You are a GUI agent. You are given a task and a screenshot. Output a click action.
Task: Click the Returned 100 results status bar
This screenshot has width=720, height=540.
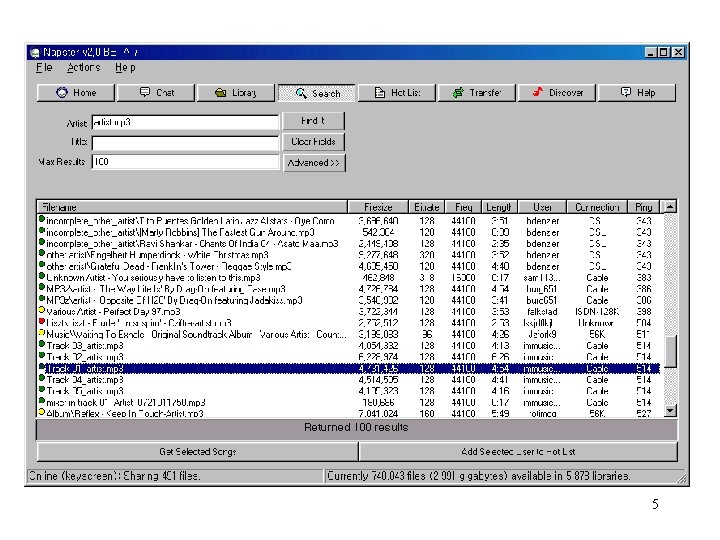point(357,428)
